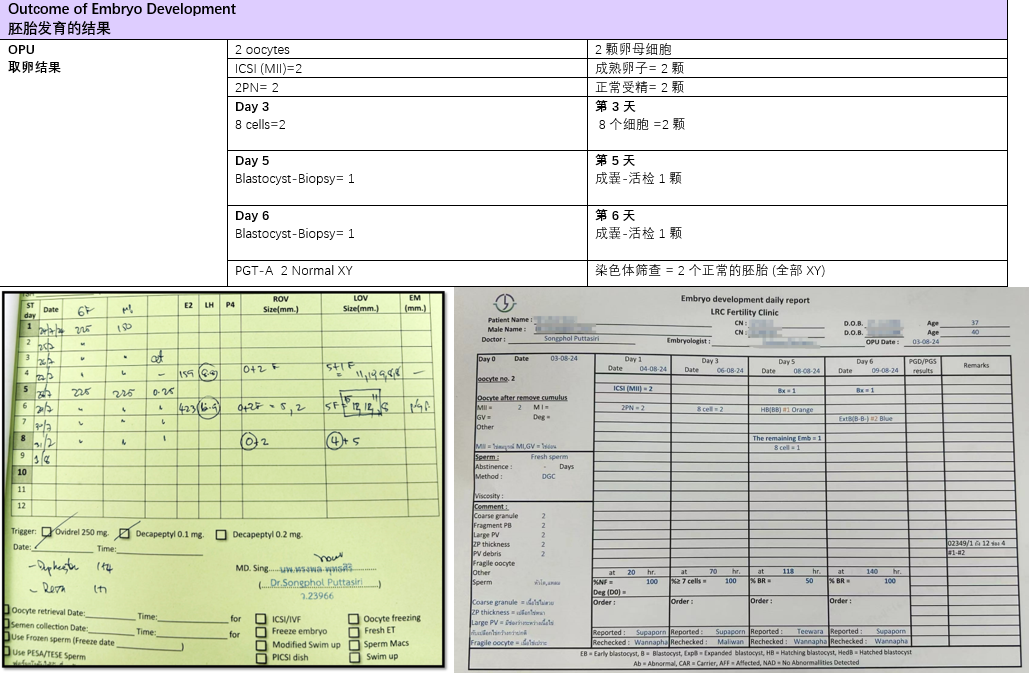Select the 'Day 3' bold heading cell
Image resolution: width=1029 pixels, height=674 pixels.
[x=252, y=106]
